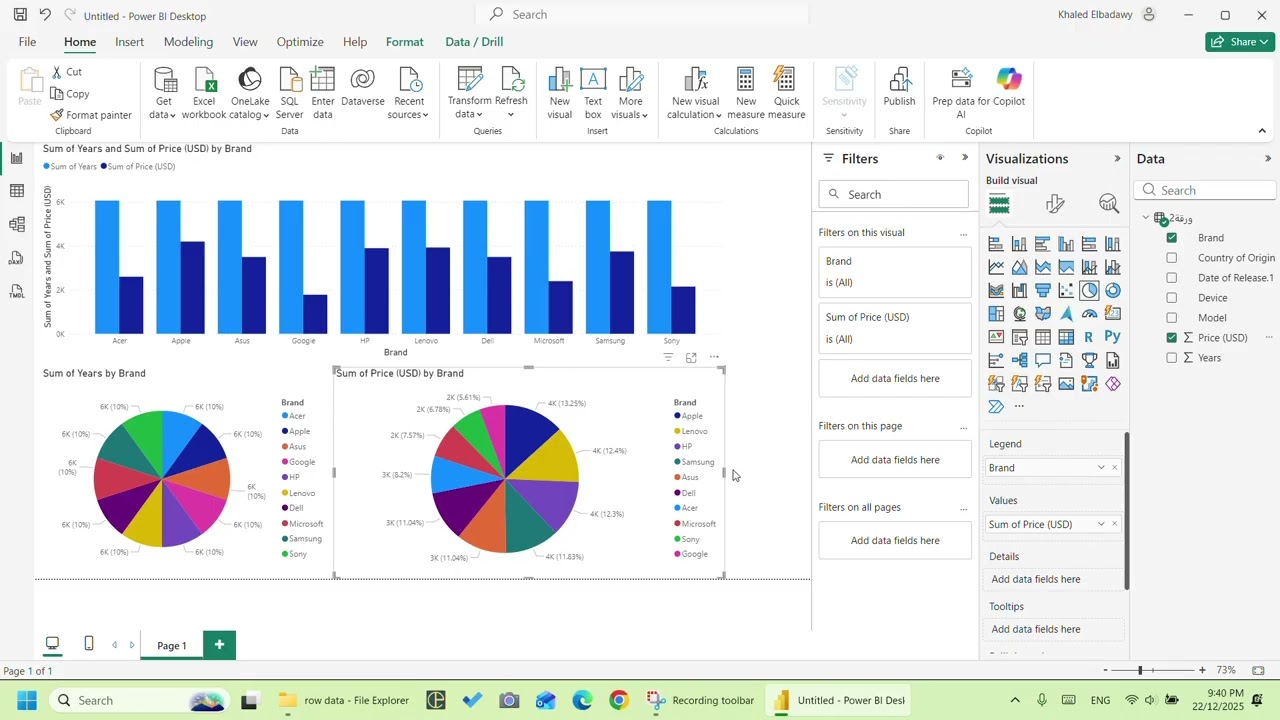The image size is (1280, 720).
Task: Select the Python visual
Action: coord(1112,337)
